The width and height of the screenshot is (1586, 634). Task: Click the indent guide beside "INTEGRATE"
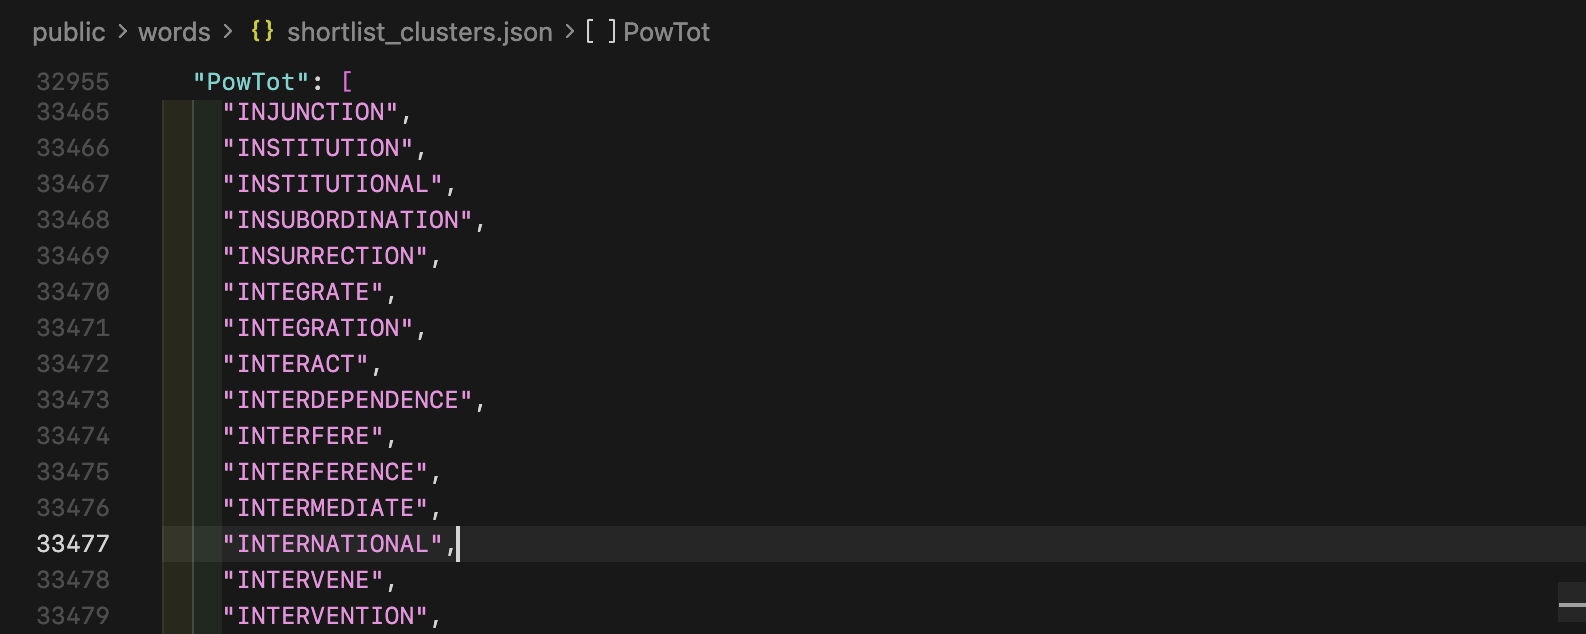click(x=193, y=292)
